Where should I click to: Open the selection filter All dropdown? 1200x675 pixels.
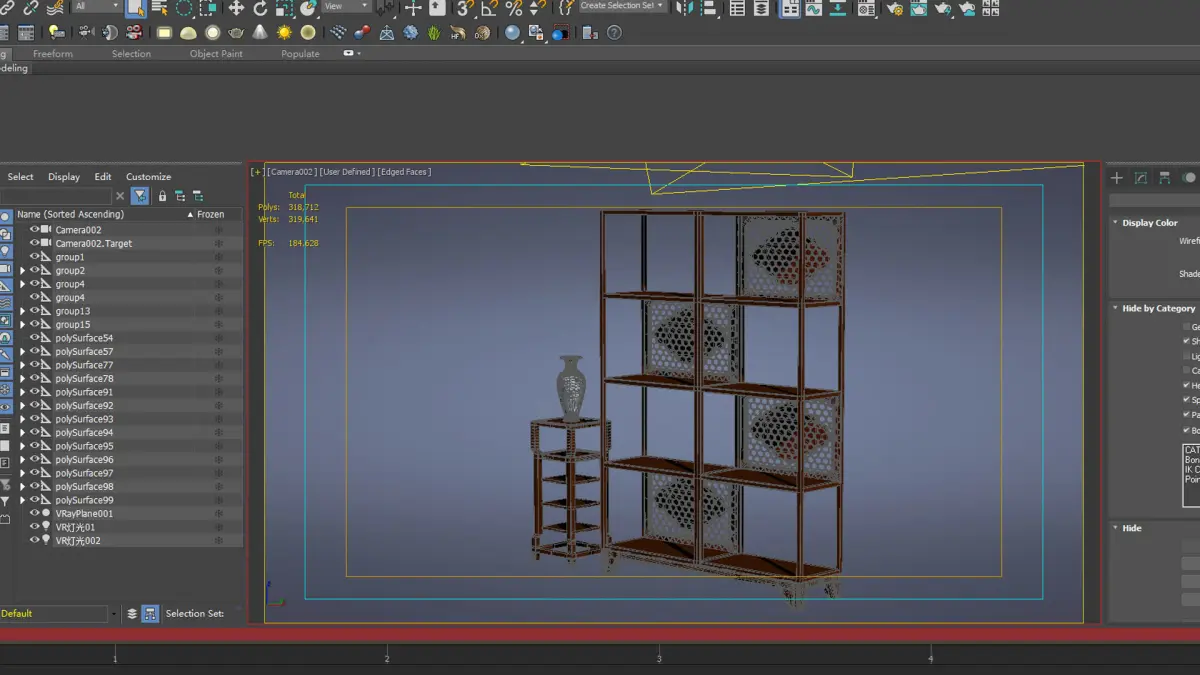(96, 6)
